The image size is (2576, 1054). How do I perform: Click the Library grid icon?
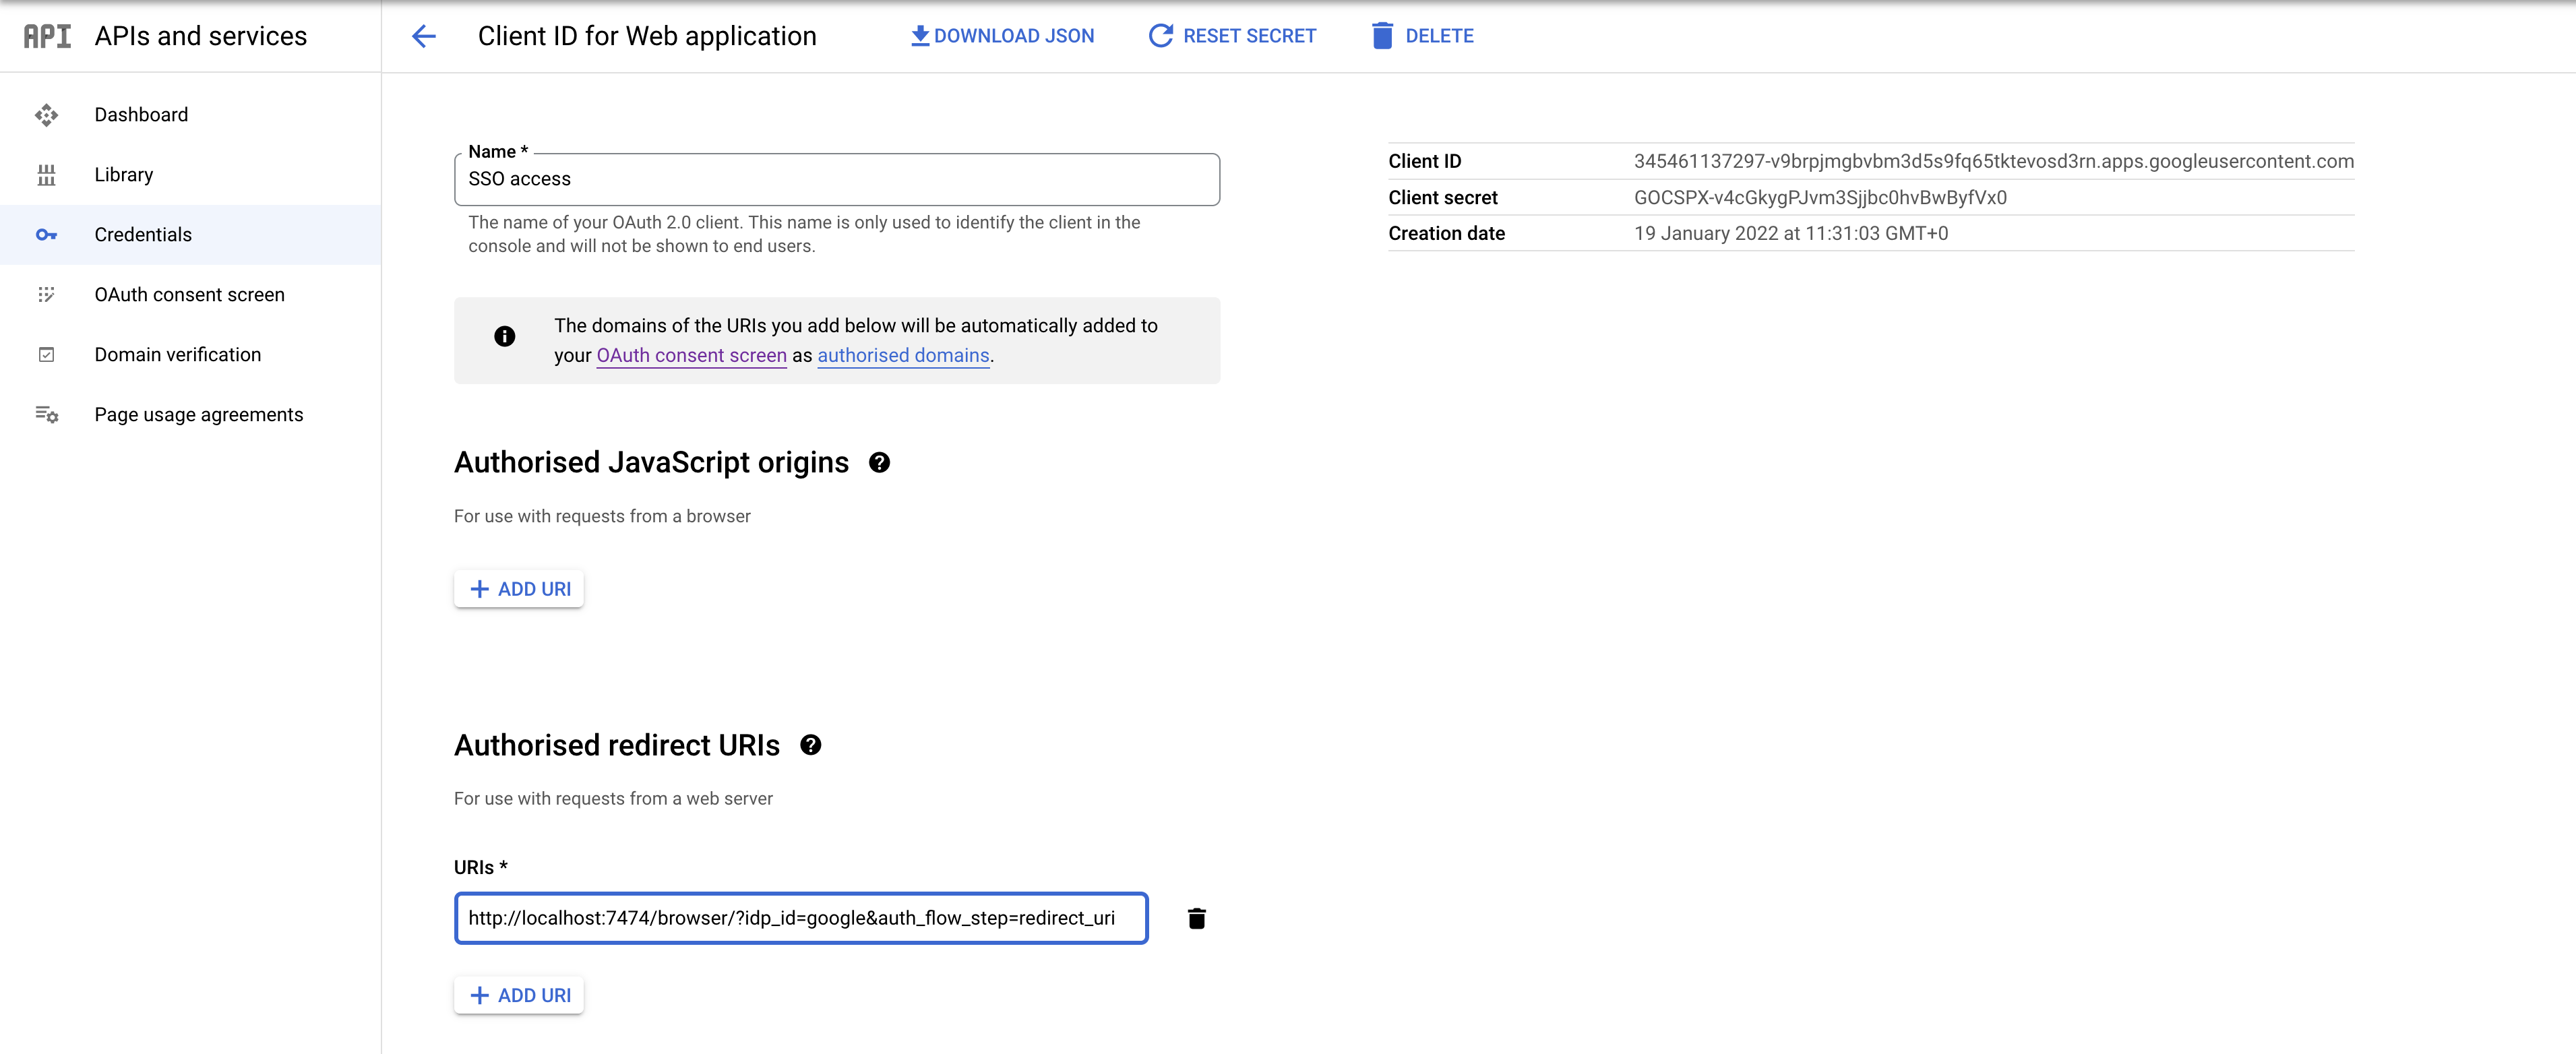pyautogui.click(x=47, y=174)
